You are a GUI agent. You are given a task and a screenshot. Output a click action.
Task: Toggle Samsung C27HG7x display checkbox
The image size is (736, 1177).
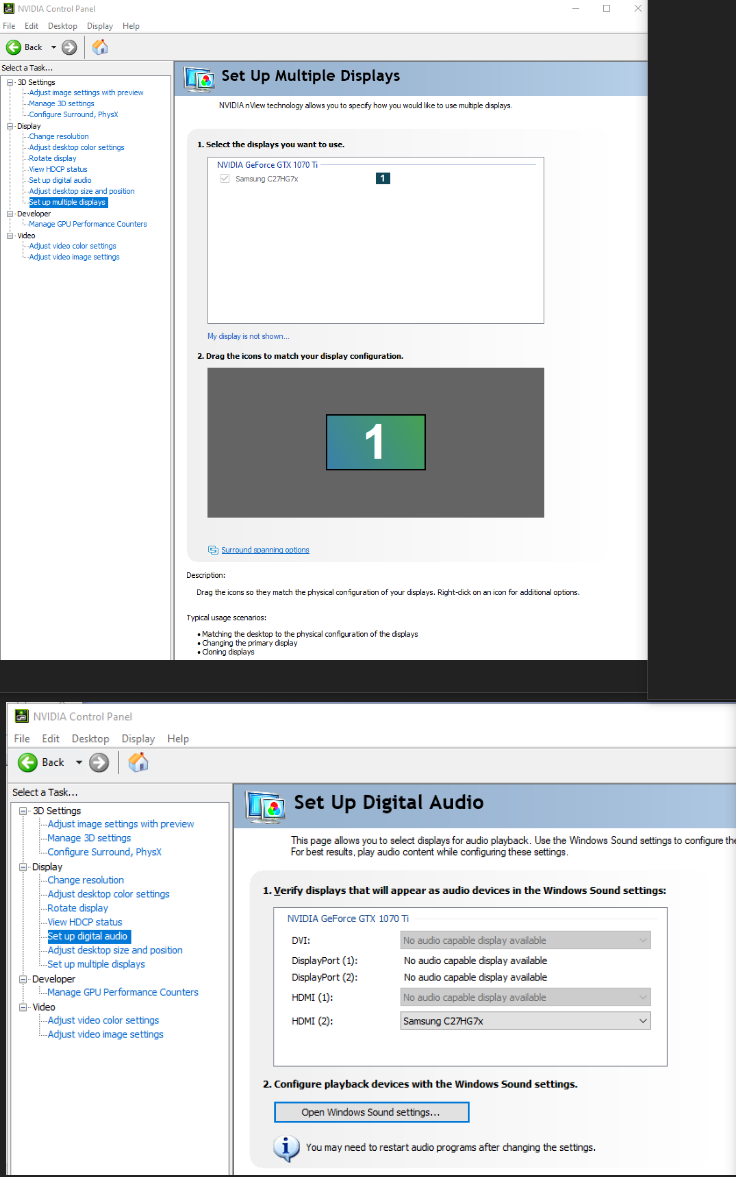tap(224, 179)
